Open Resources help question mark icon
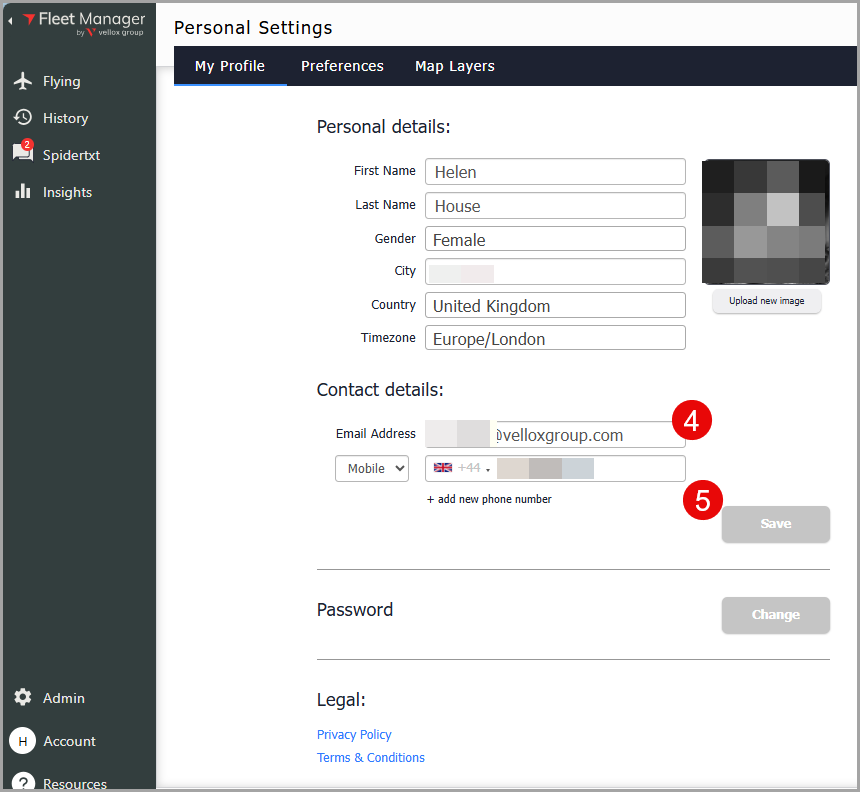The height and width of the screenshot is (792, 860). pos(23,782)
